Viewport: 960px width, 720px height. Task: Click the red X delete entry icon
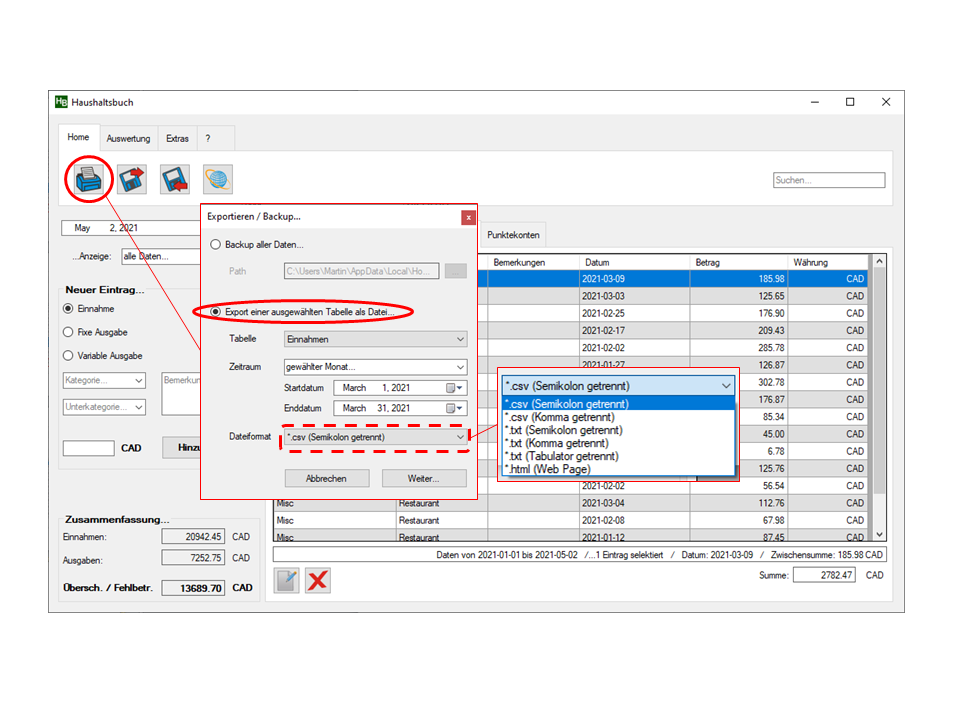point(318,581)
